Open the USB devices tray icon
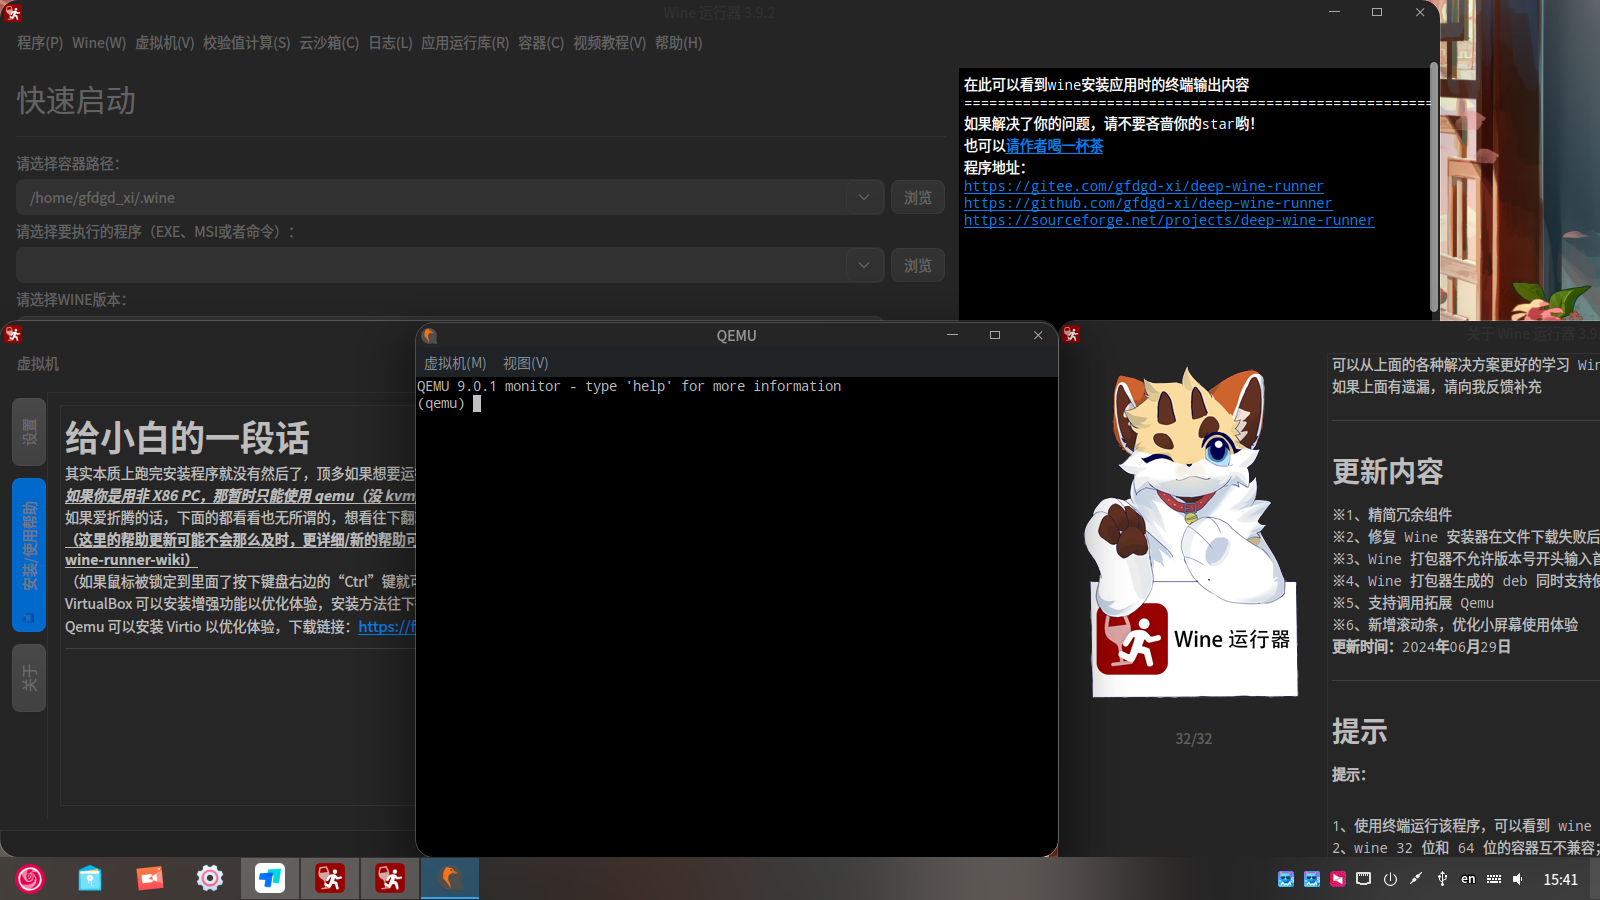This screenshot has width=1600, height=900. coord(1442,879)
